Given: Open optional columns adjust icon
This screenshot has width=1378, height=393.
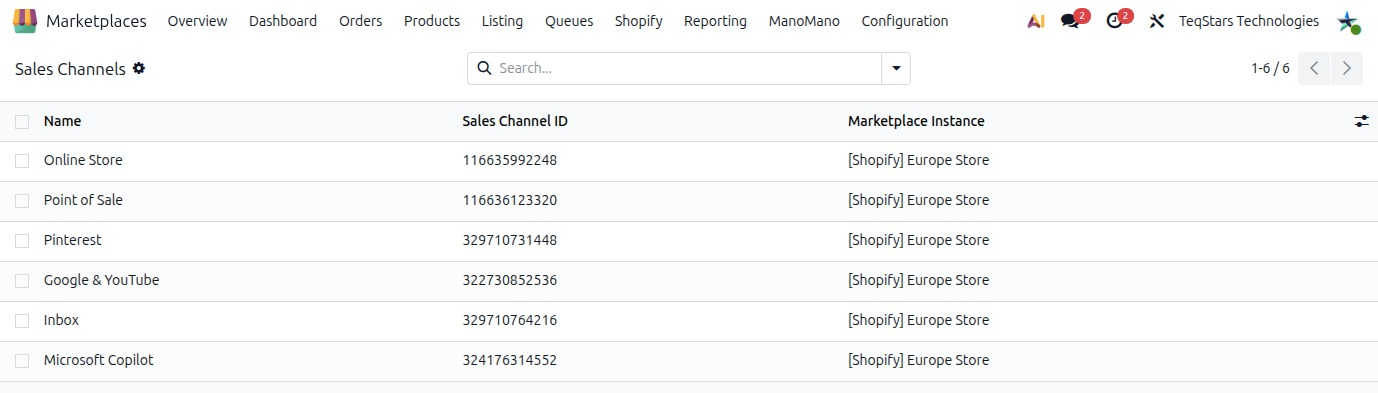Looking at the screenshot, I should pos(1361,121).
